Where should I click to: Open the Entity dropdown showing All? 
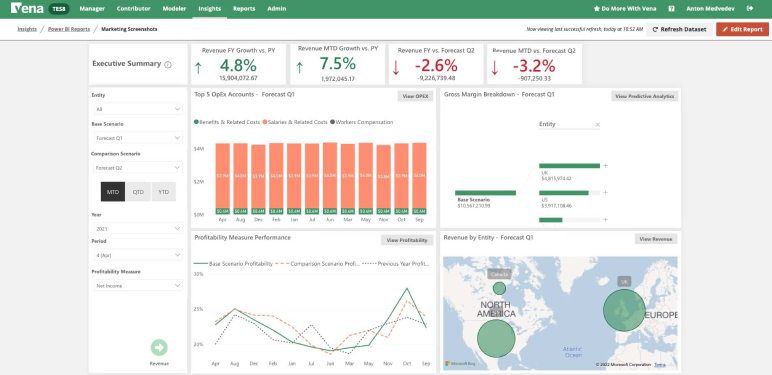(138, 109)
